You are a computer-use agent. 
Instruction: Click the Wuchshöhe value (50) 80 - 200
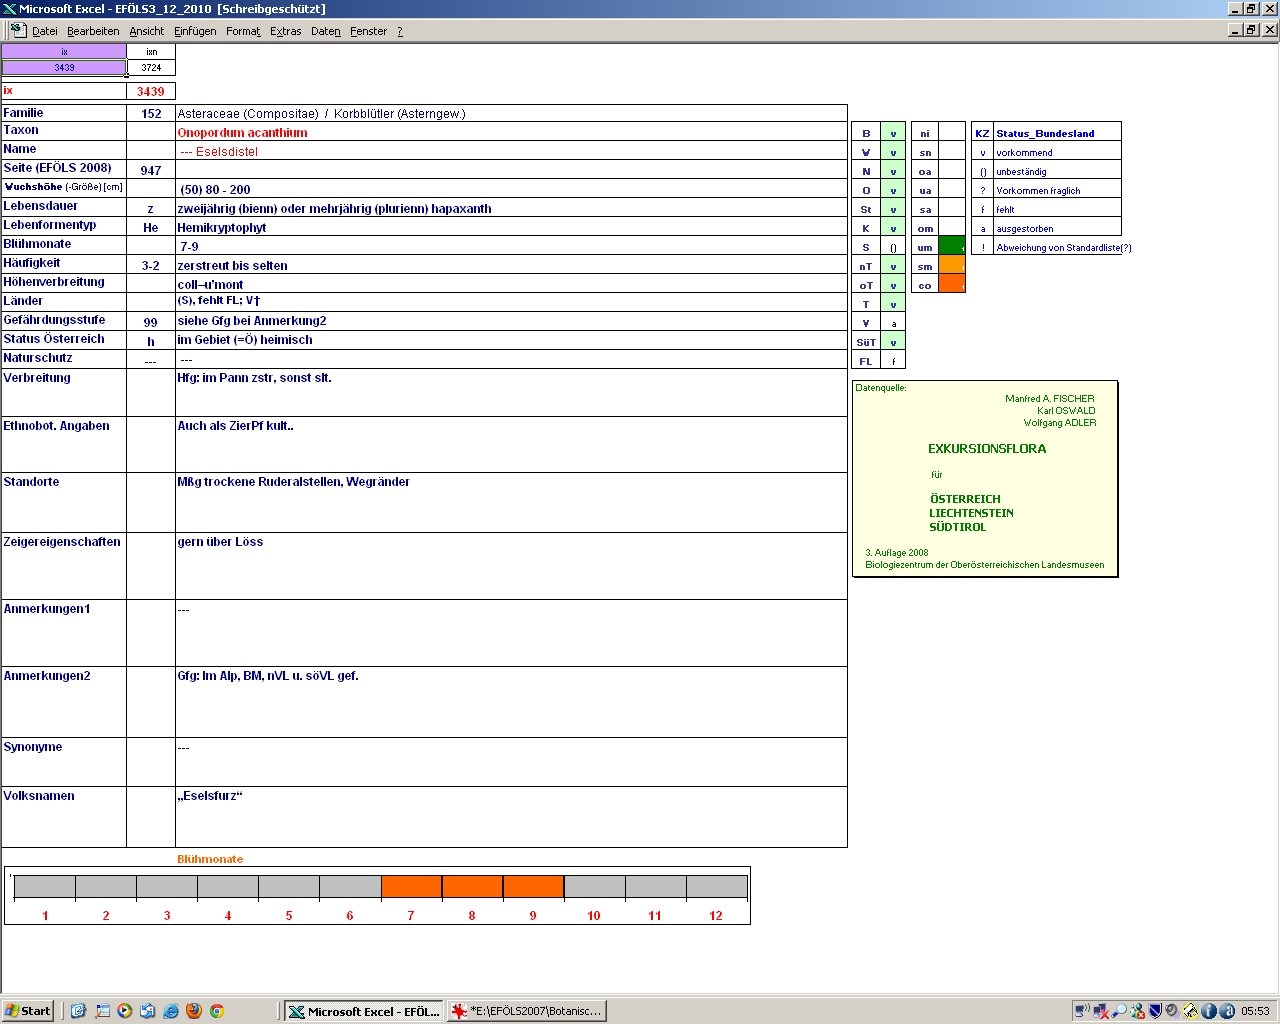[511, 189]
